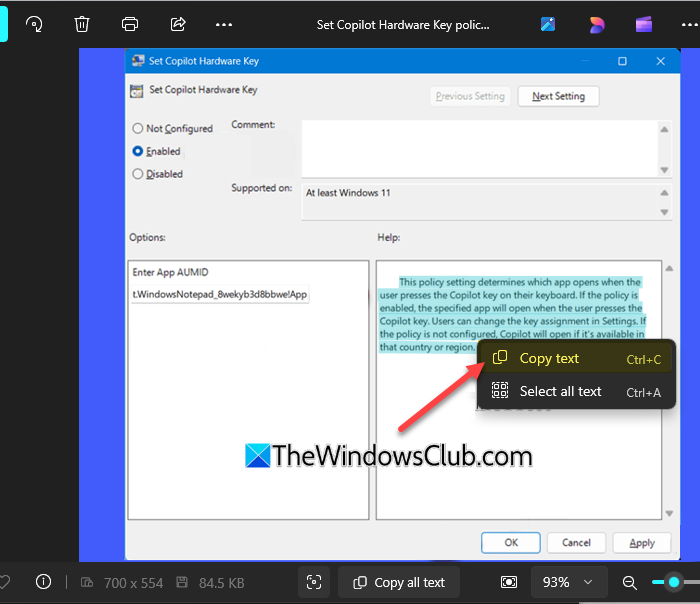
Task: Open the Clipchamp video editor icon
Action: pos(644,25)
